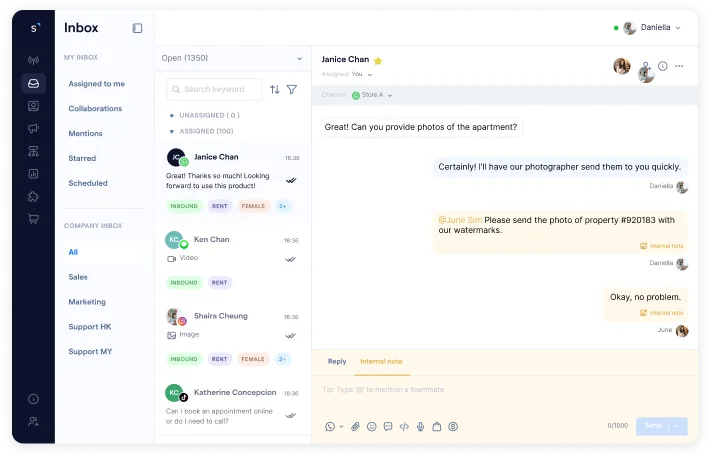
Task: Open the Katherine Concepcion conversation
Action: click(233, 405)
